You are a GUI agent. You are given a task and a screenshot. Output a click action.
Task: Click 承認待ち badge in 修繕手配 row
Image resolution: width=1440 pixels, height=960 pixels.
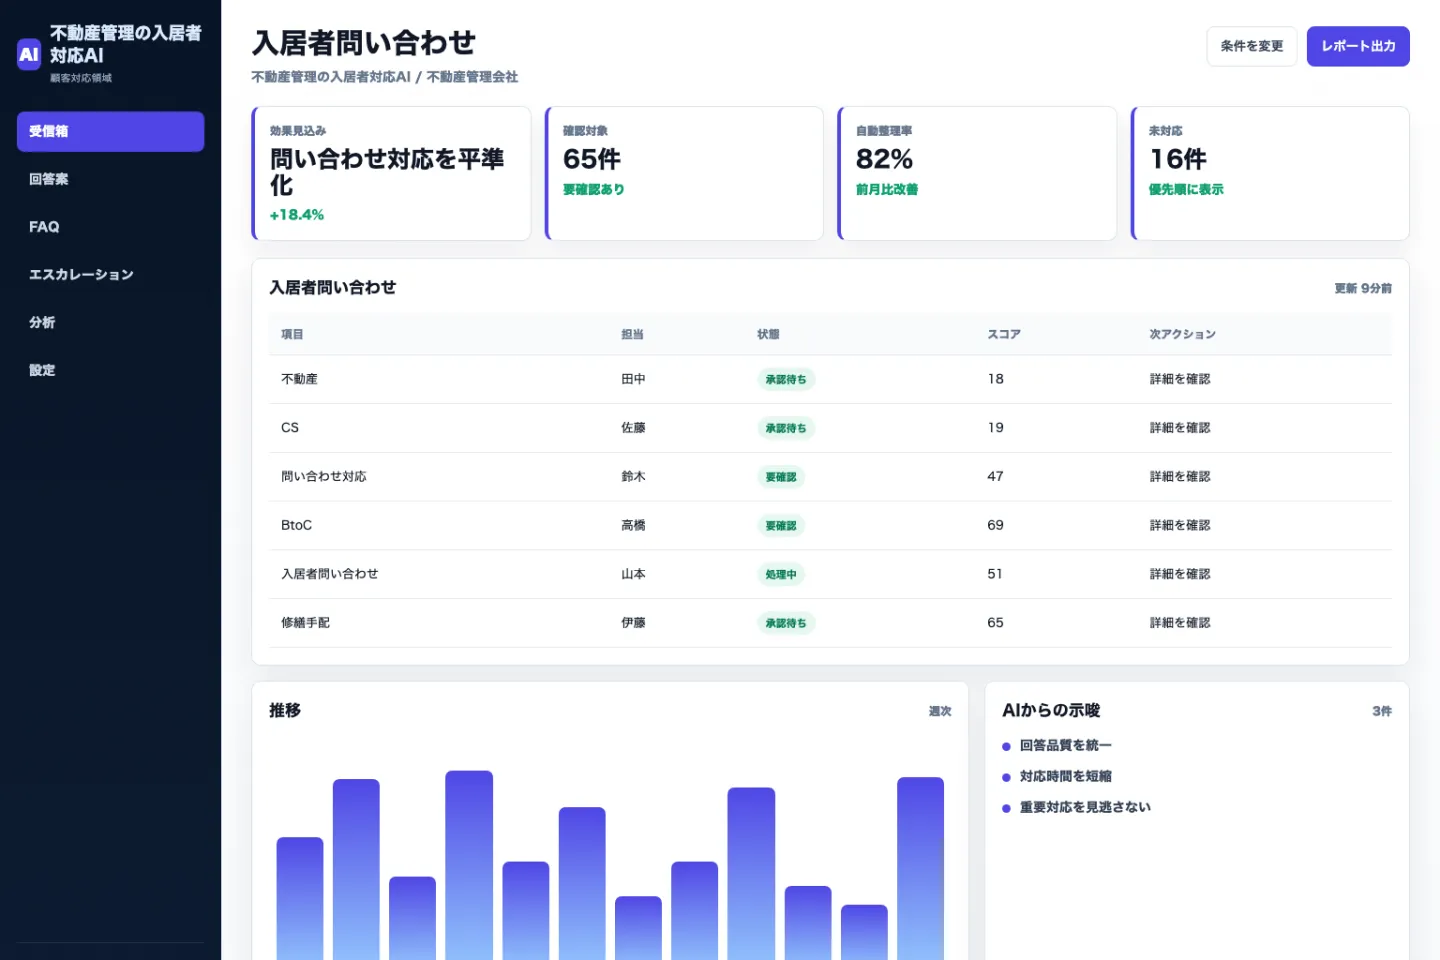point(786,623)
